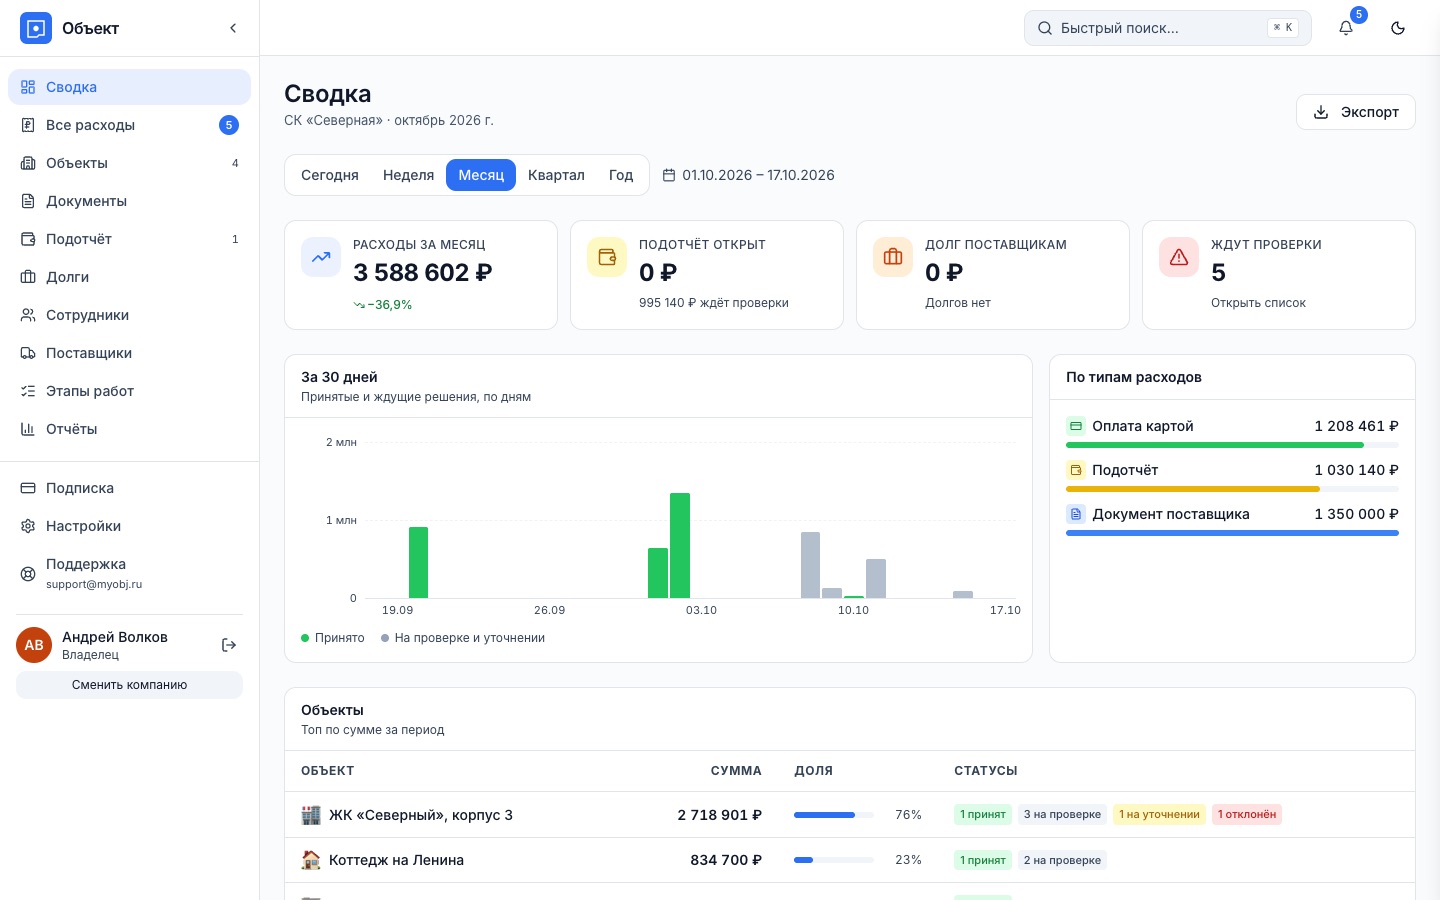Select the Месяц period tab
The image size is (1440, 900).
pyautogui.click(x=481, y=175)
